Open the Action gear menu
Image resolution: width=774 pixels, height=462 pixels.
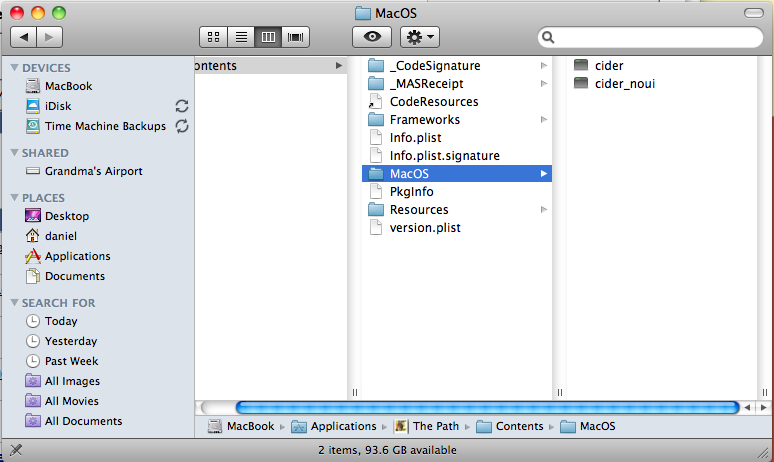click(420, 37)
